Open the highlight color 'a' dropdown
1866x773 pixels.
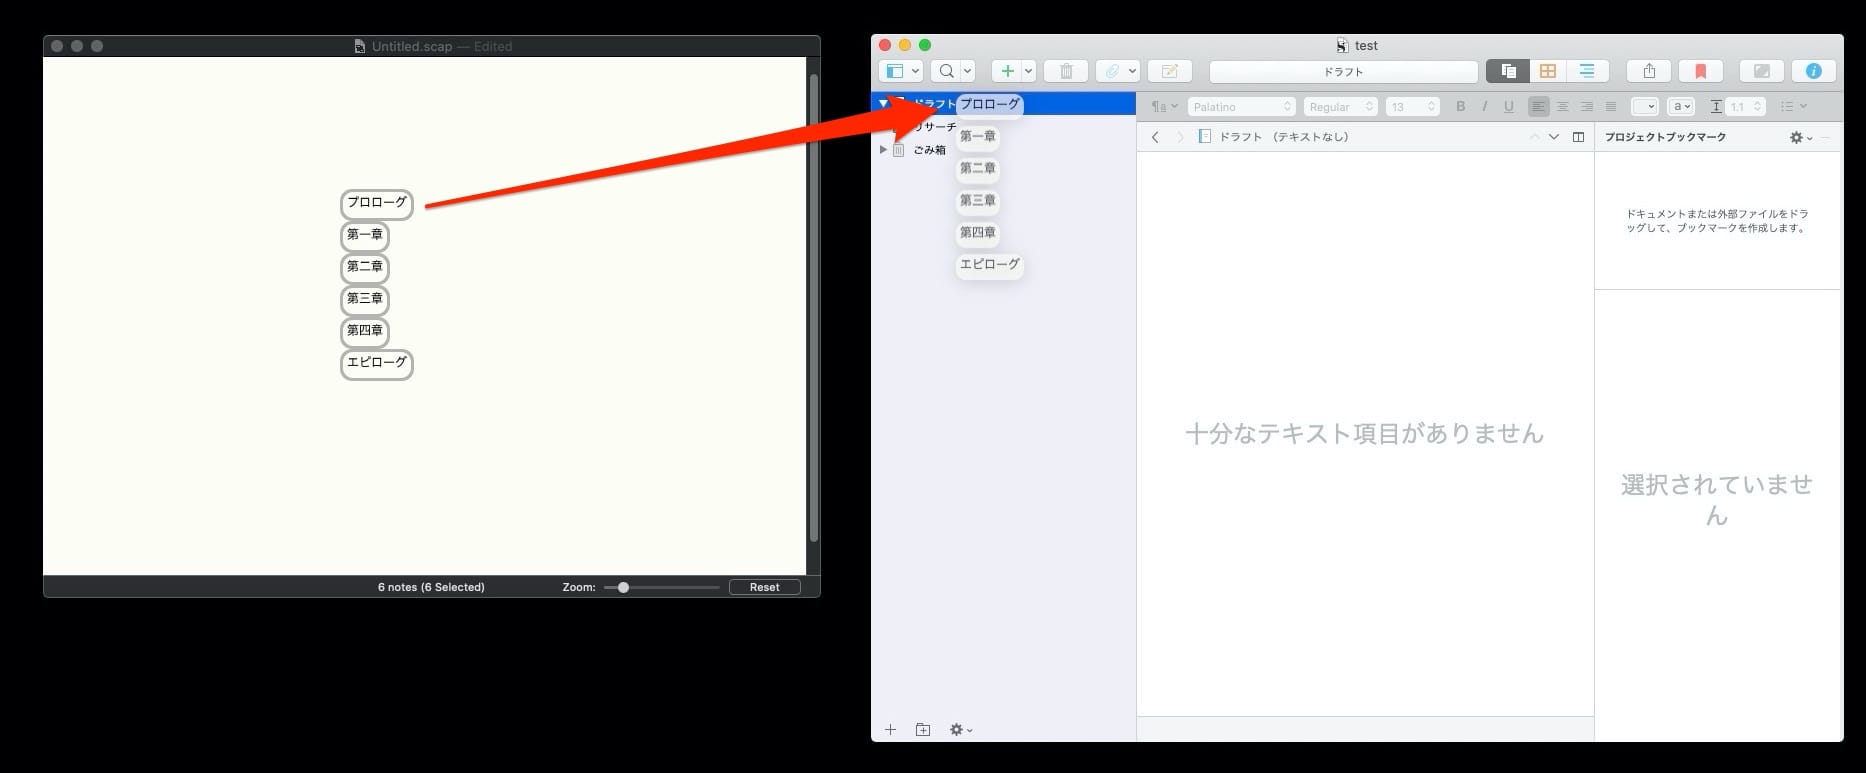pos(1682,106)
